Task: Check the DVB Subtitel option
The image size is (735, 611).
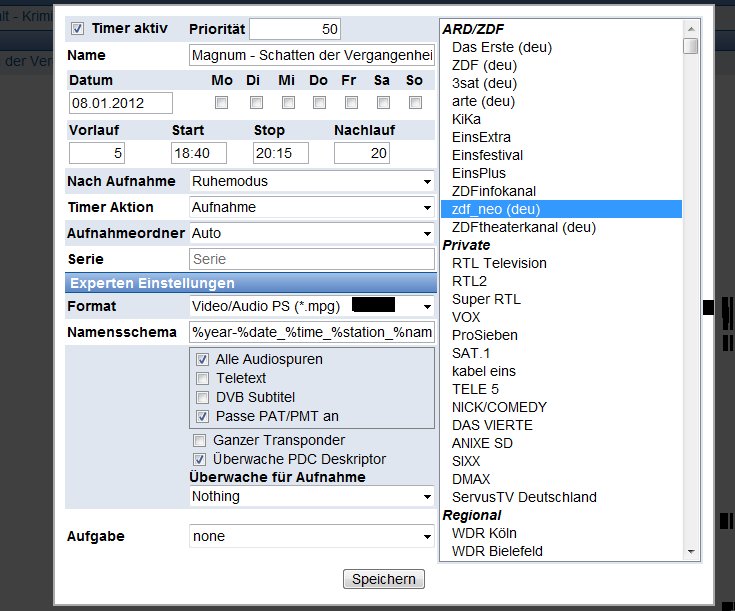Action: pos(202,397)
